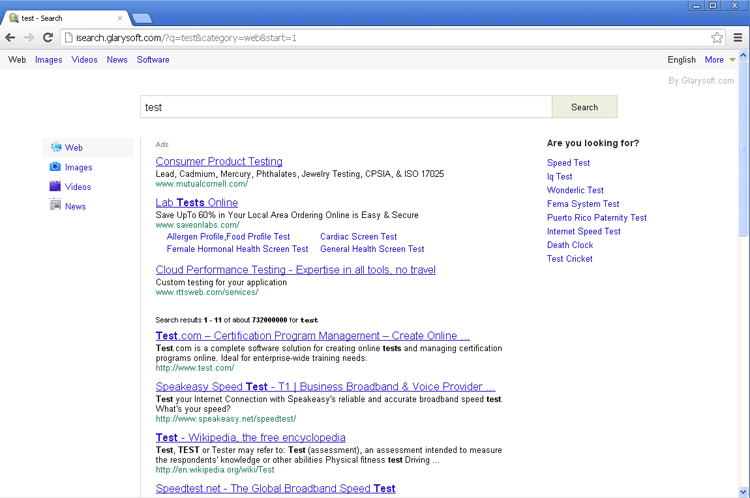This screenshot has width=750, height=498.
Task: Click the browser back arrow button
Action: (x=11, y=38)
